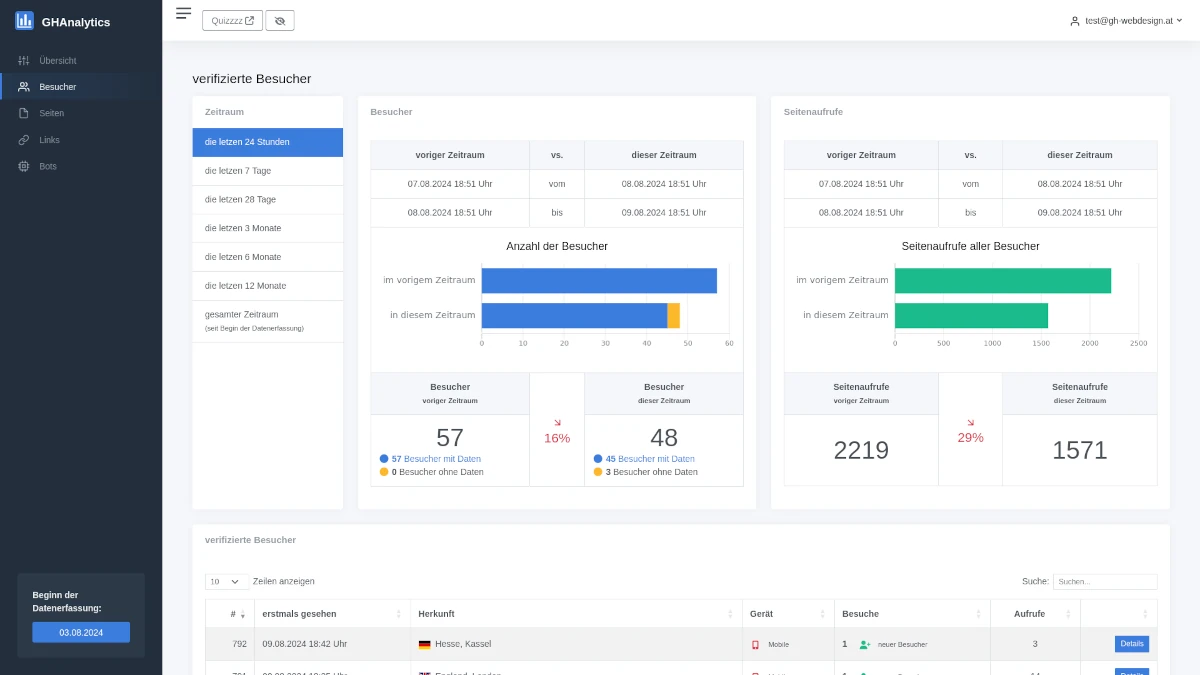Toggle the crossed-out eye visibility button

(x=280, y=20)
